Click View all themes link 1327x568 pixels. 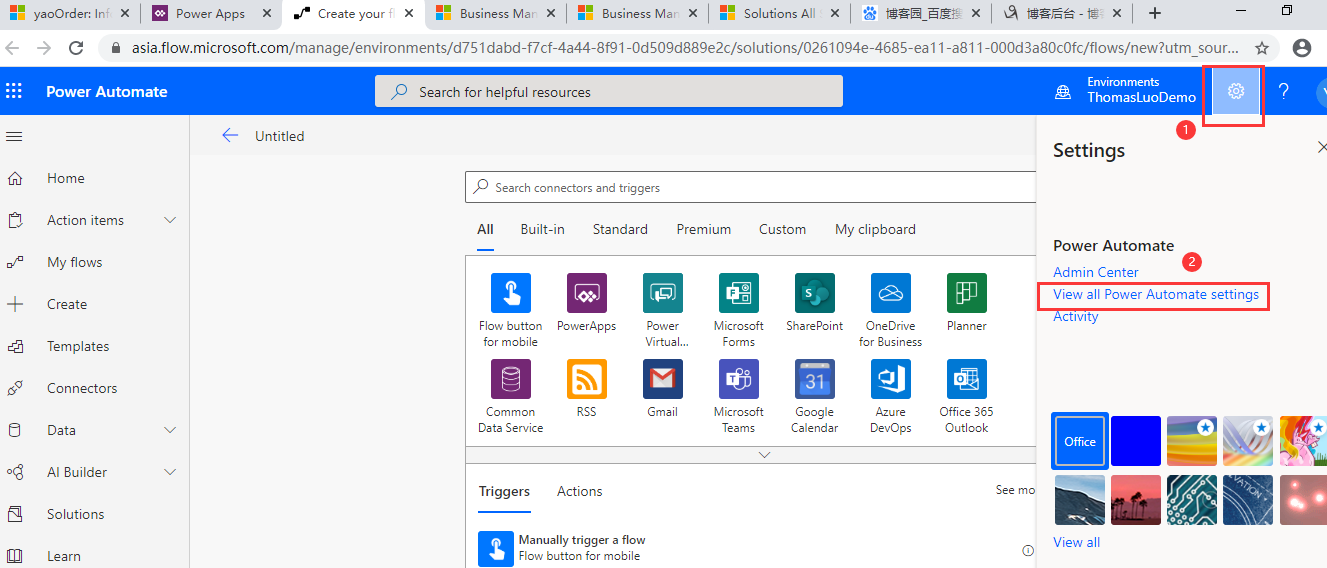pyautogui.click(x=1076, y=542)
